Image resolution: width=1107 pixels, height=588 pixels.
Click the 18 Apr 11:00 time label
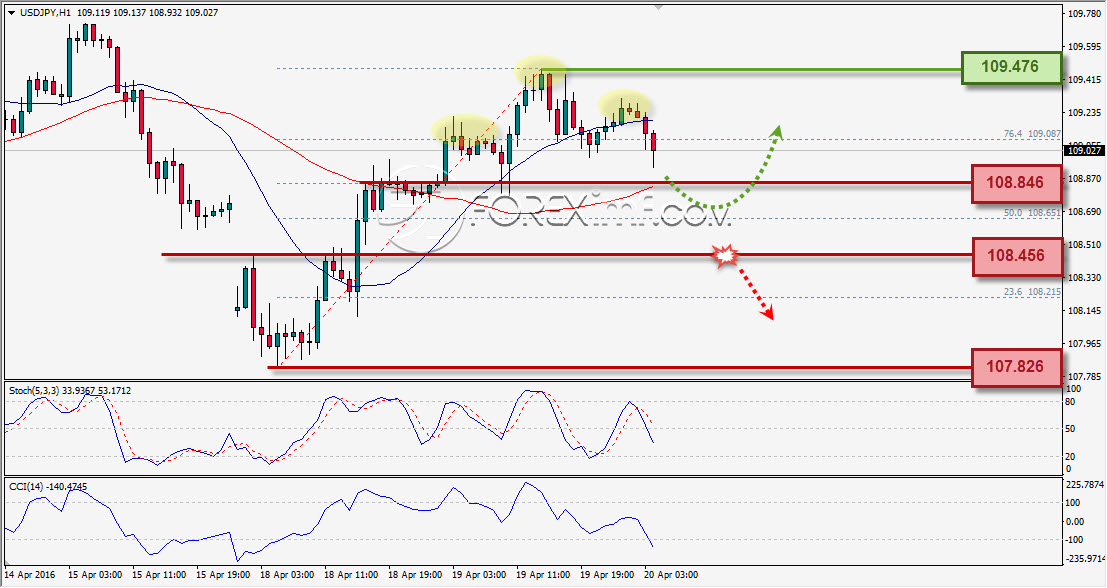point(352,575)
